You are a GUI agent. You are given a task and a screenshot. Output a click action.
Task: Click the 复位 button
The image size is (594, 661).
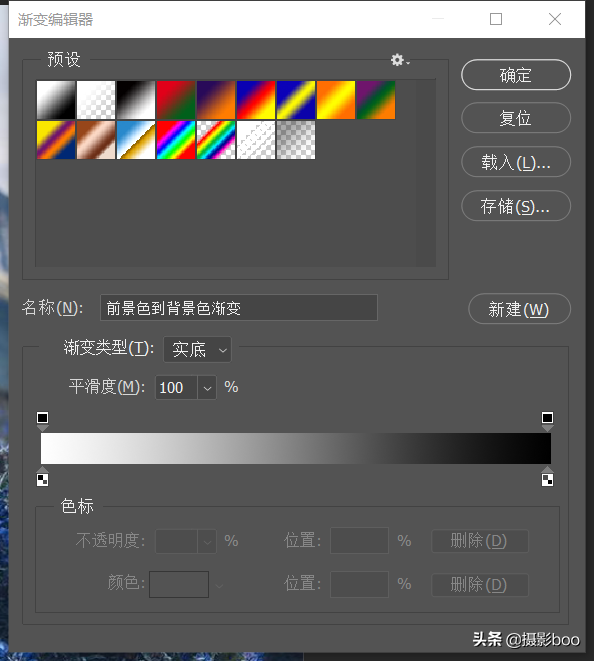point(516,118)
